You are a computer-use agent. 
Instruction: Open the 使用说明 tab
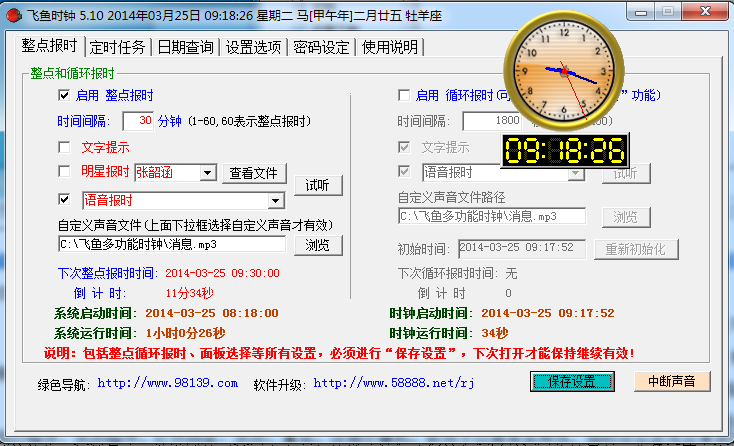389,47
